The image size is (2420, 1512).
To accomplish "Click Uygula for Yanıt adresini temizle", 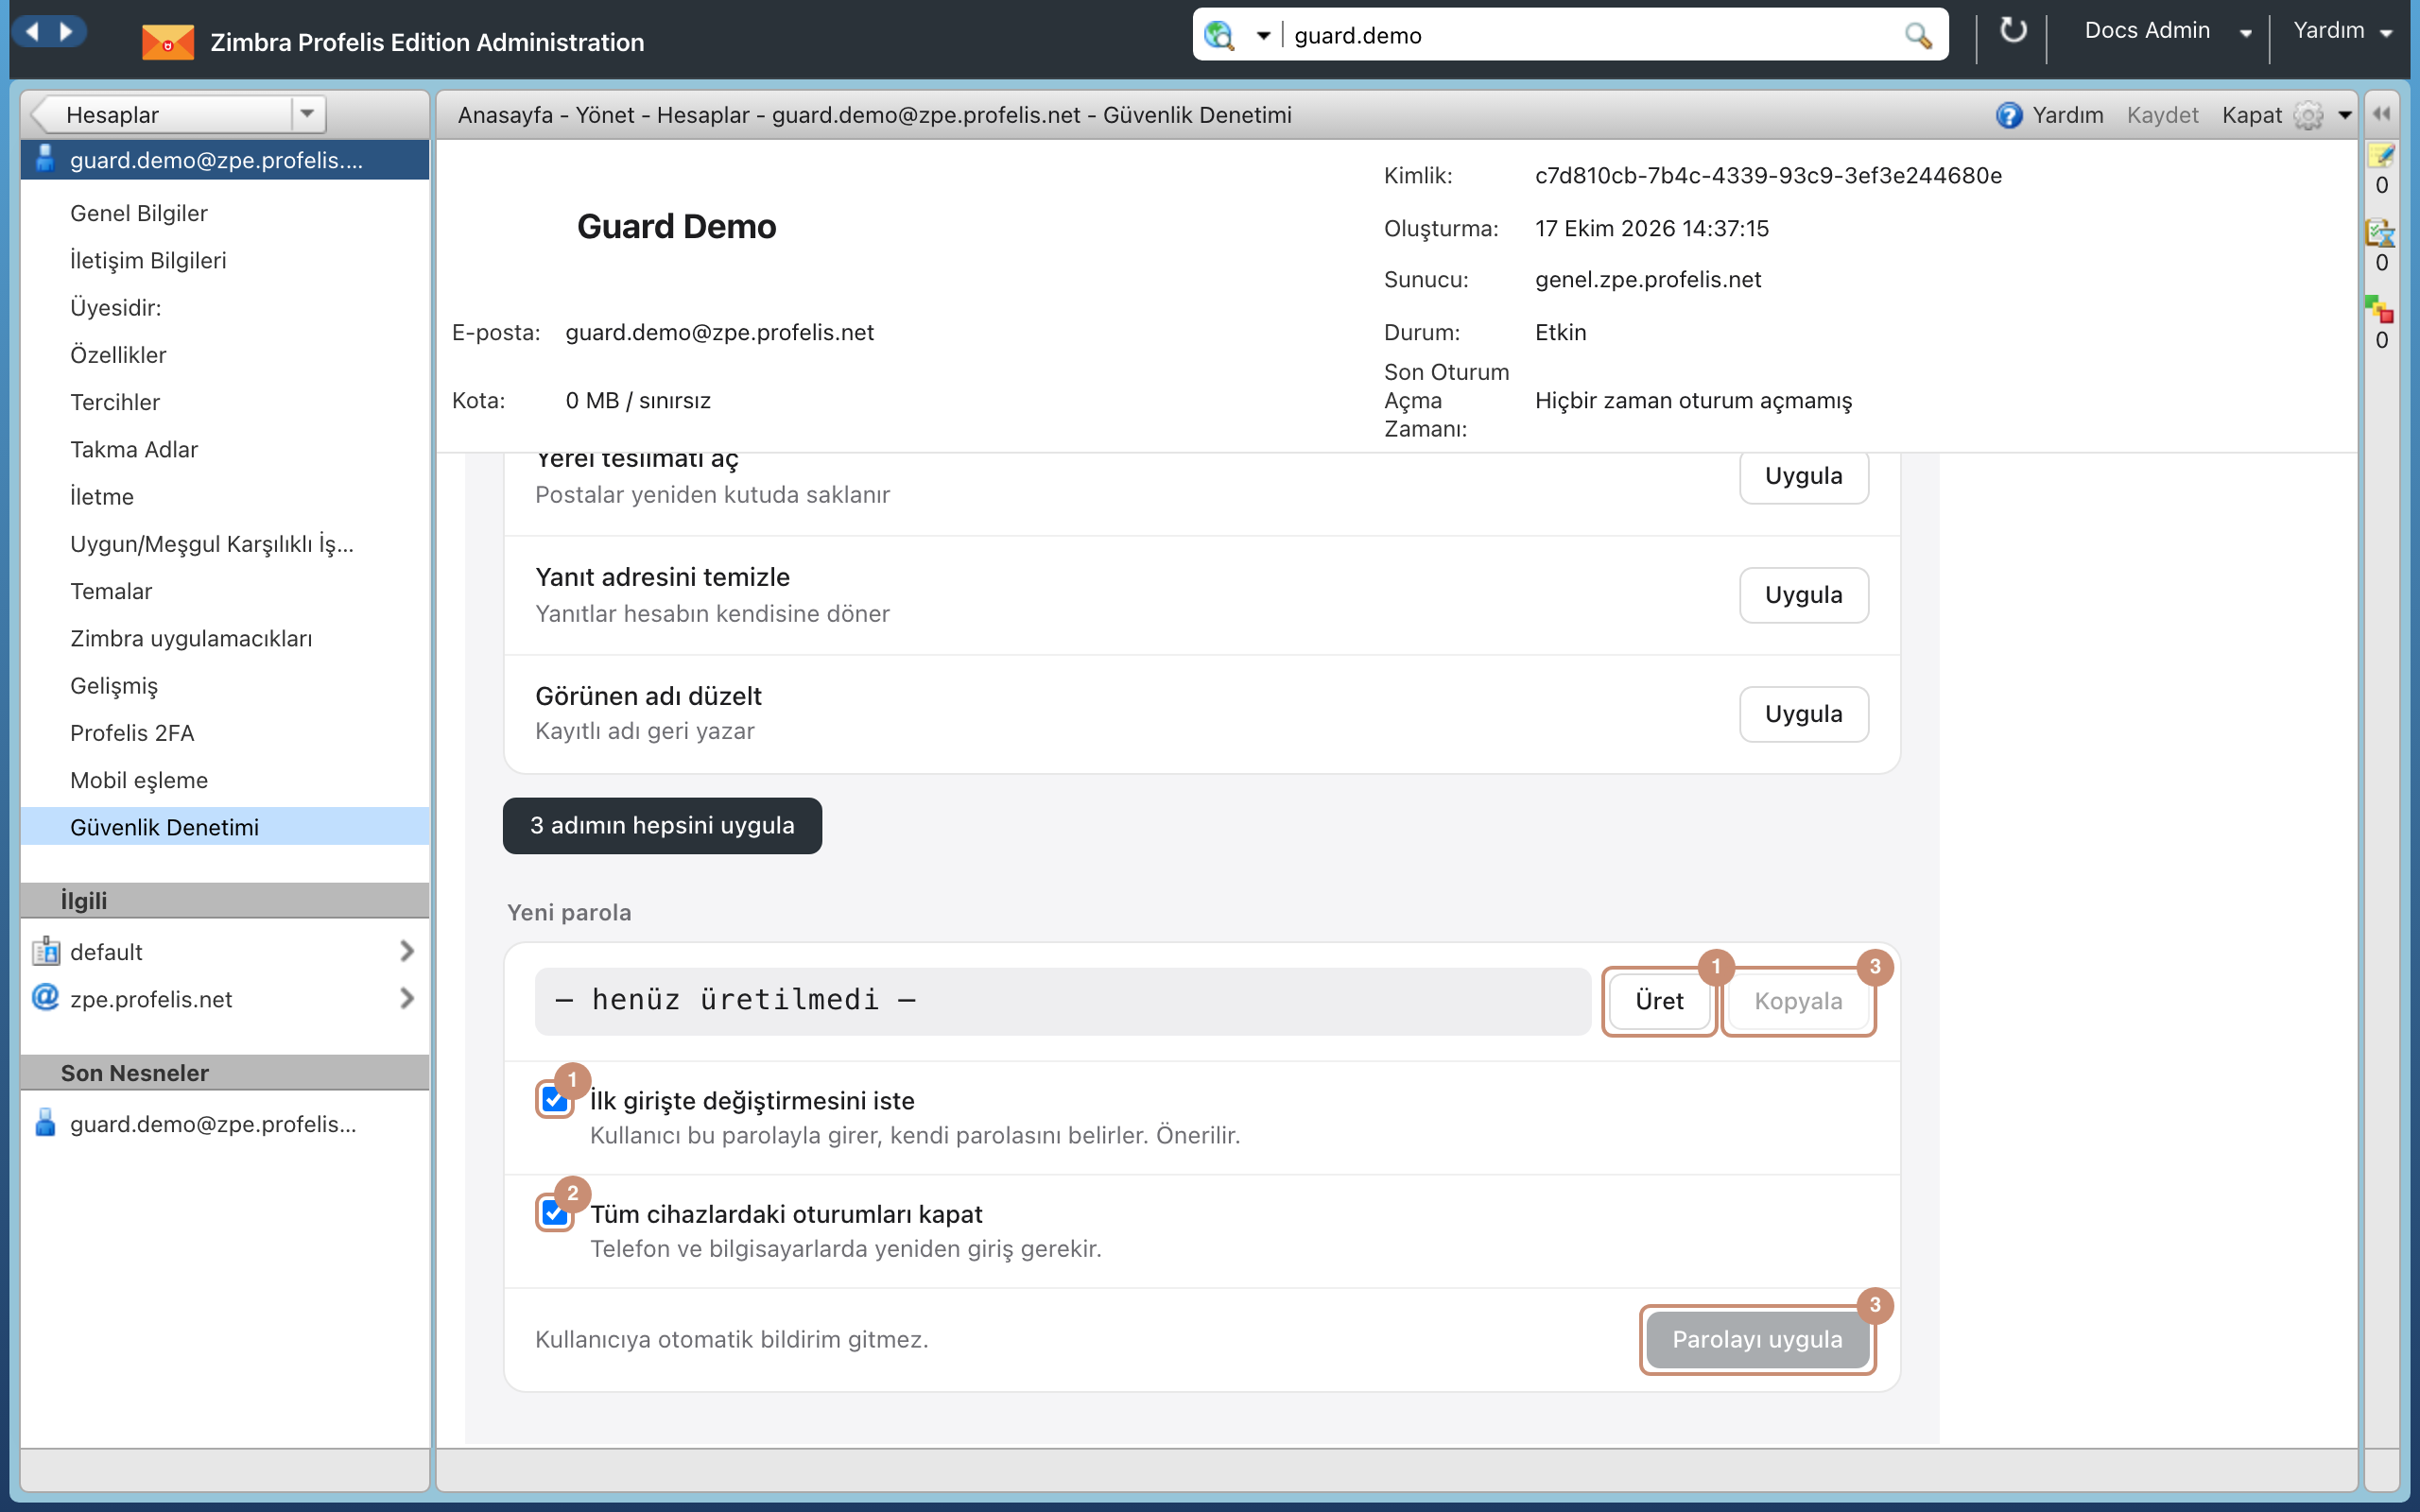I will coord(1803,595).
